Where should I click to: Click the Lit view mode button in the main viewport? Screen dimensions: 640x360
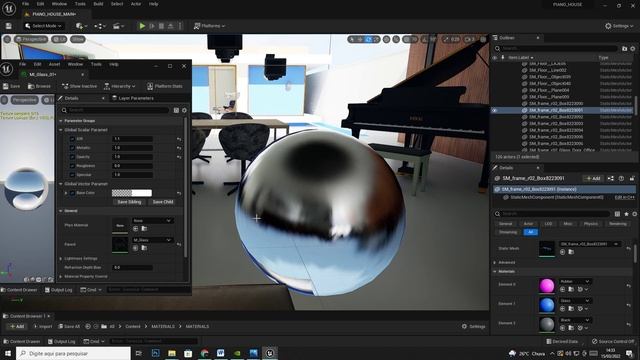(60, 39)
